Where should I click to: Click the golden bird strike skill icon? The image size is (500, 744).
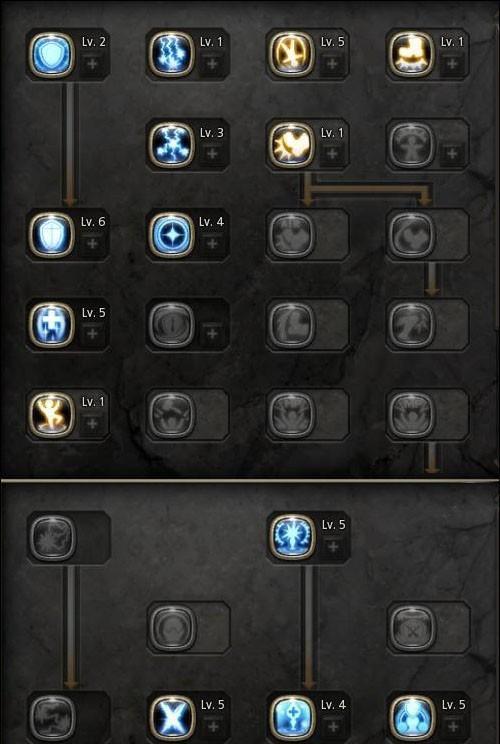point(292,145)
